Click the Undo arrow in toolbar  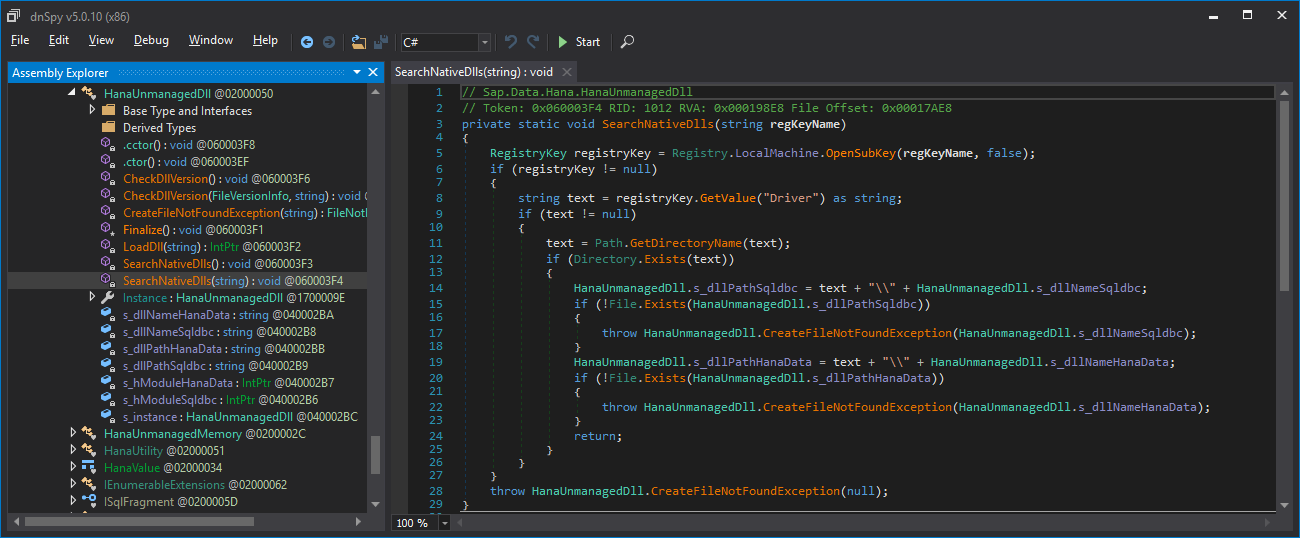[x=511, y=42]
